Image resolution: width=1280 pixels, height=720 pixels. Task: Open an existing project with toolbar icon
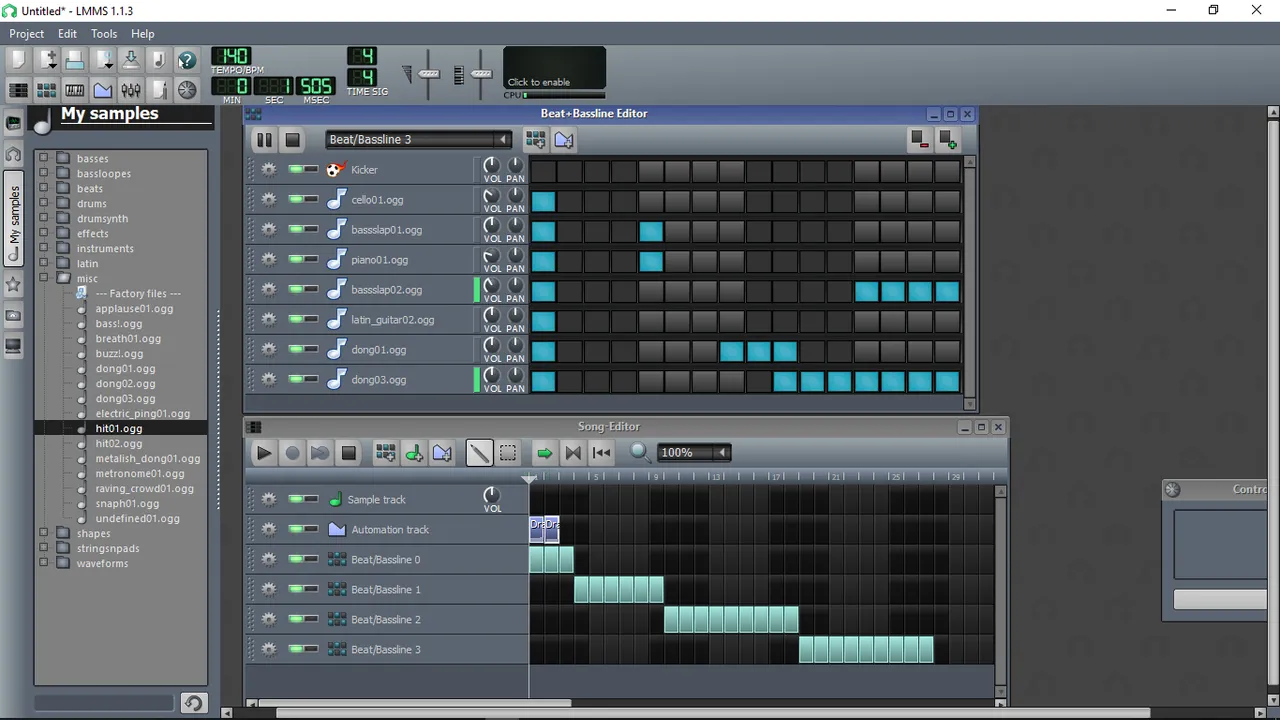point(75,61)
